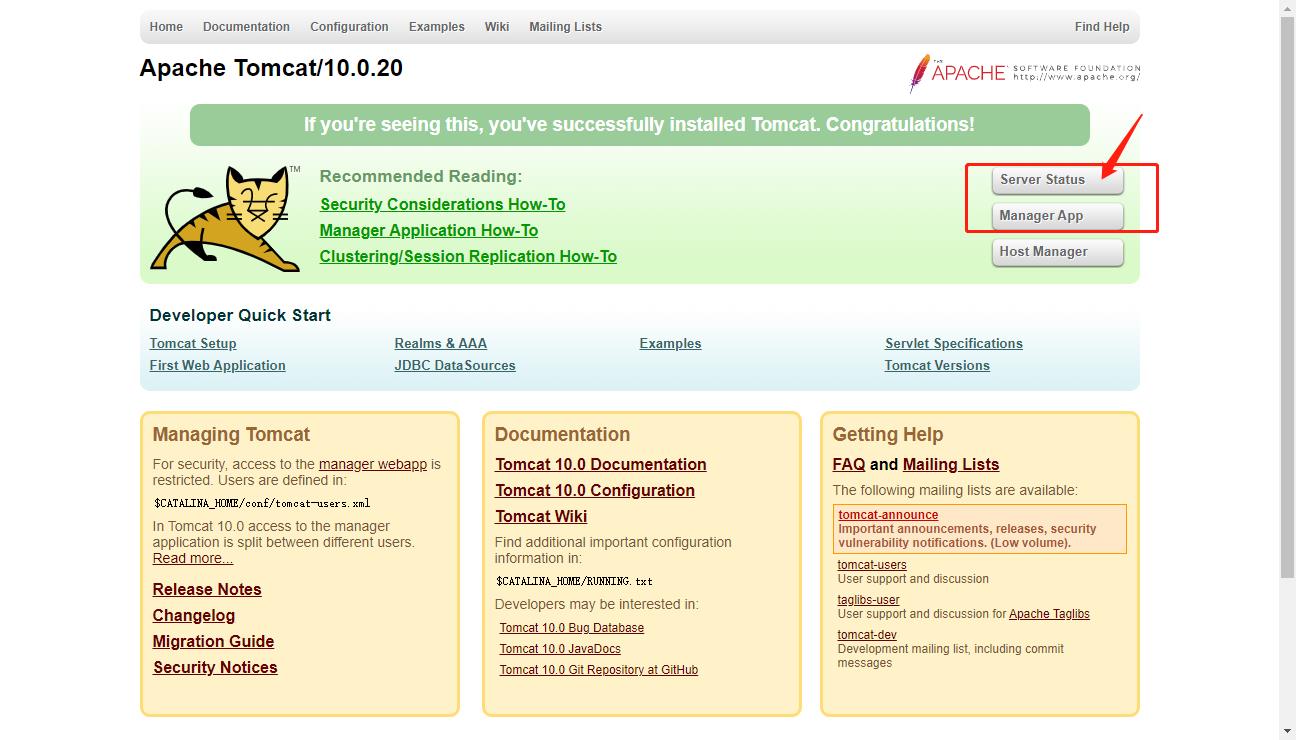The width and height of the screenshot is (1296, 740).
Task: Open the Documentation nav item
Action: click(x=246, y=27)
